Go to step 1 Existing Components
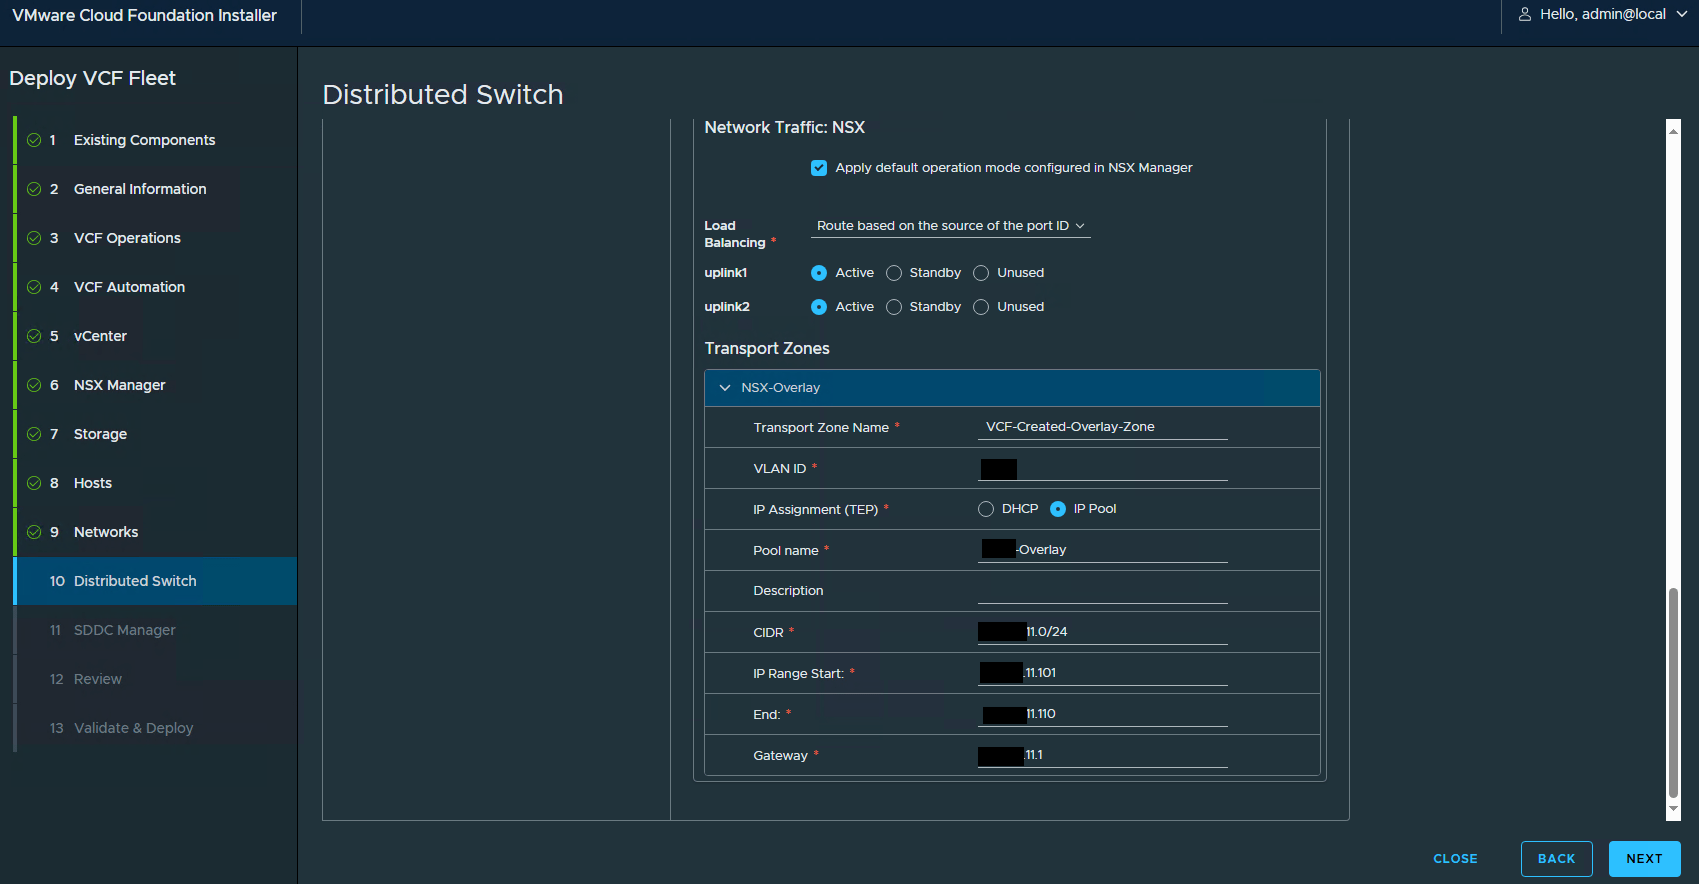 [x=156, y=140]
